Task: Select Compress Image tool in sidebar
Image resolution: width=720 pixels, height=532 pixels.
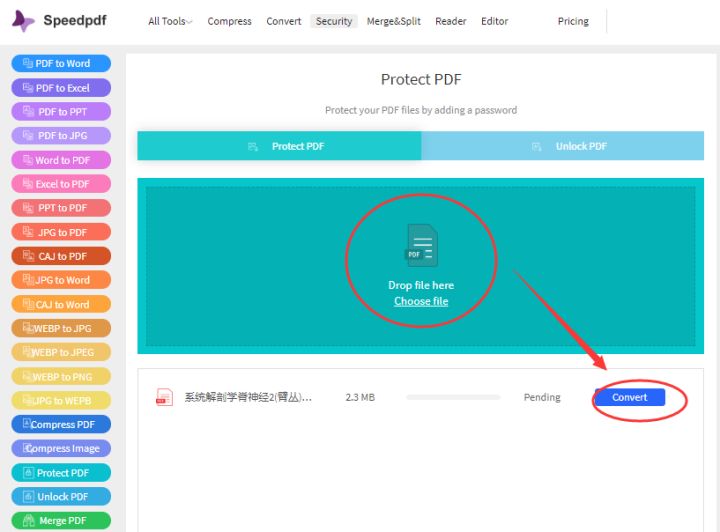Action: click(61, 448)
